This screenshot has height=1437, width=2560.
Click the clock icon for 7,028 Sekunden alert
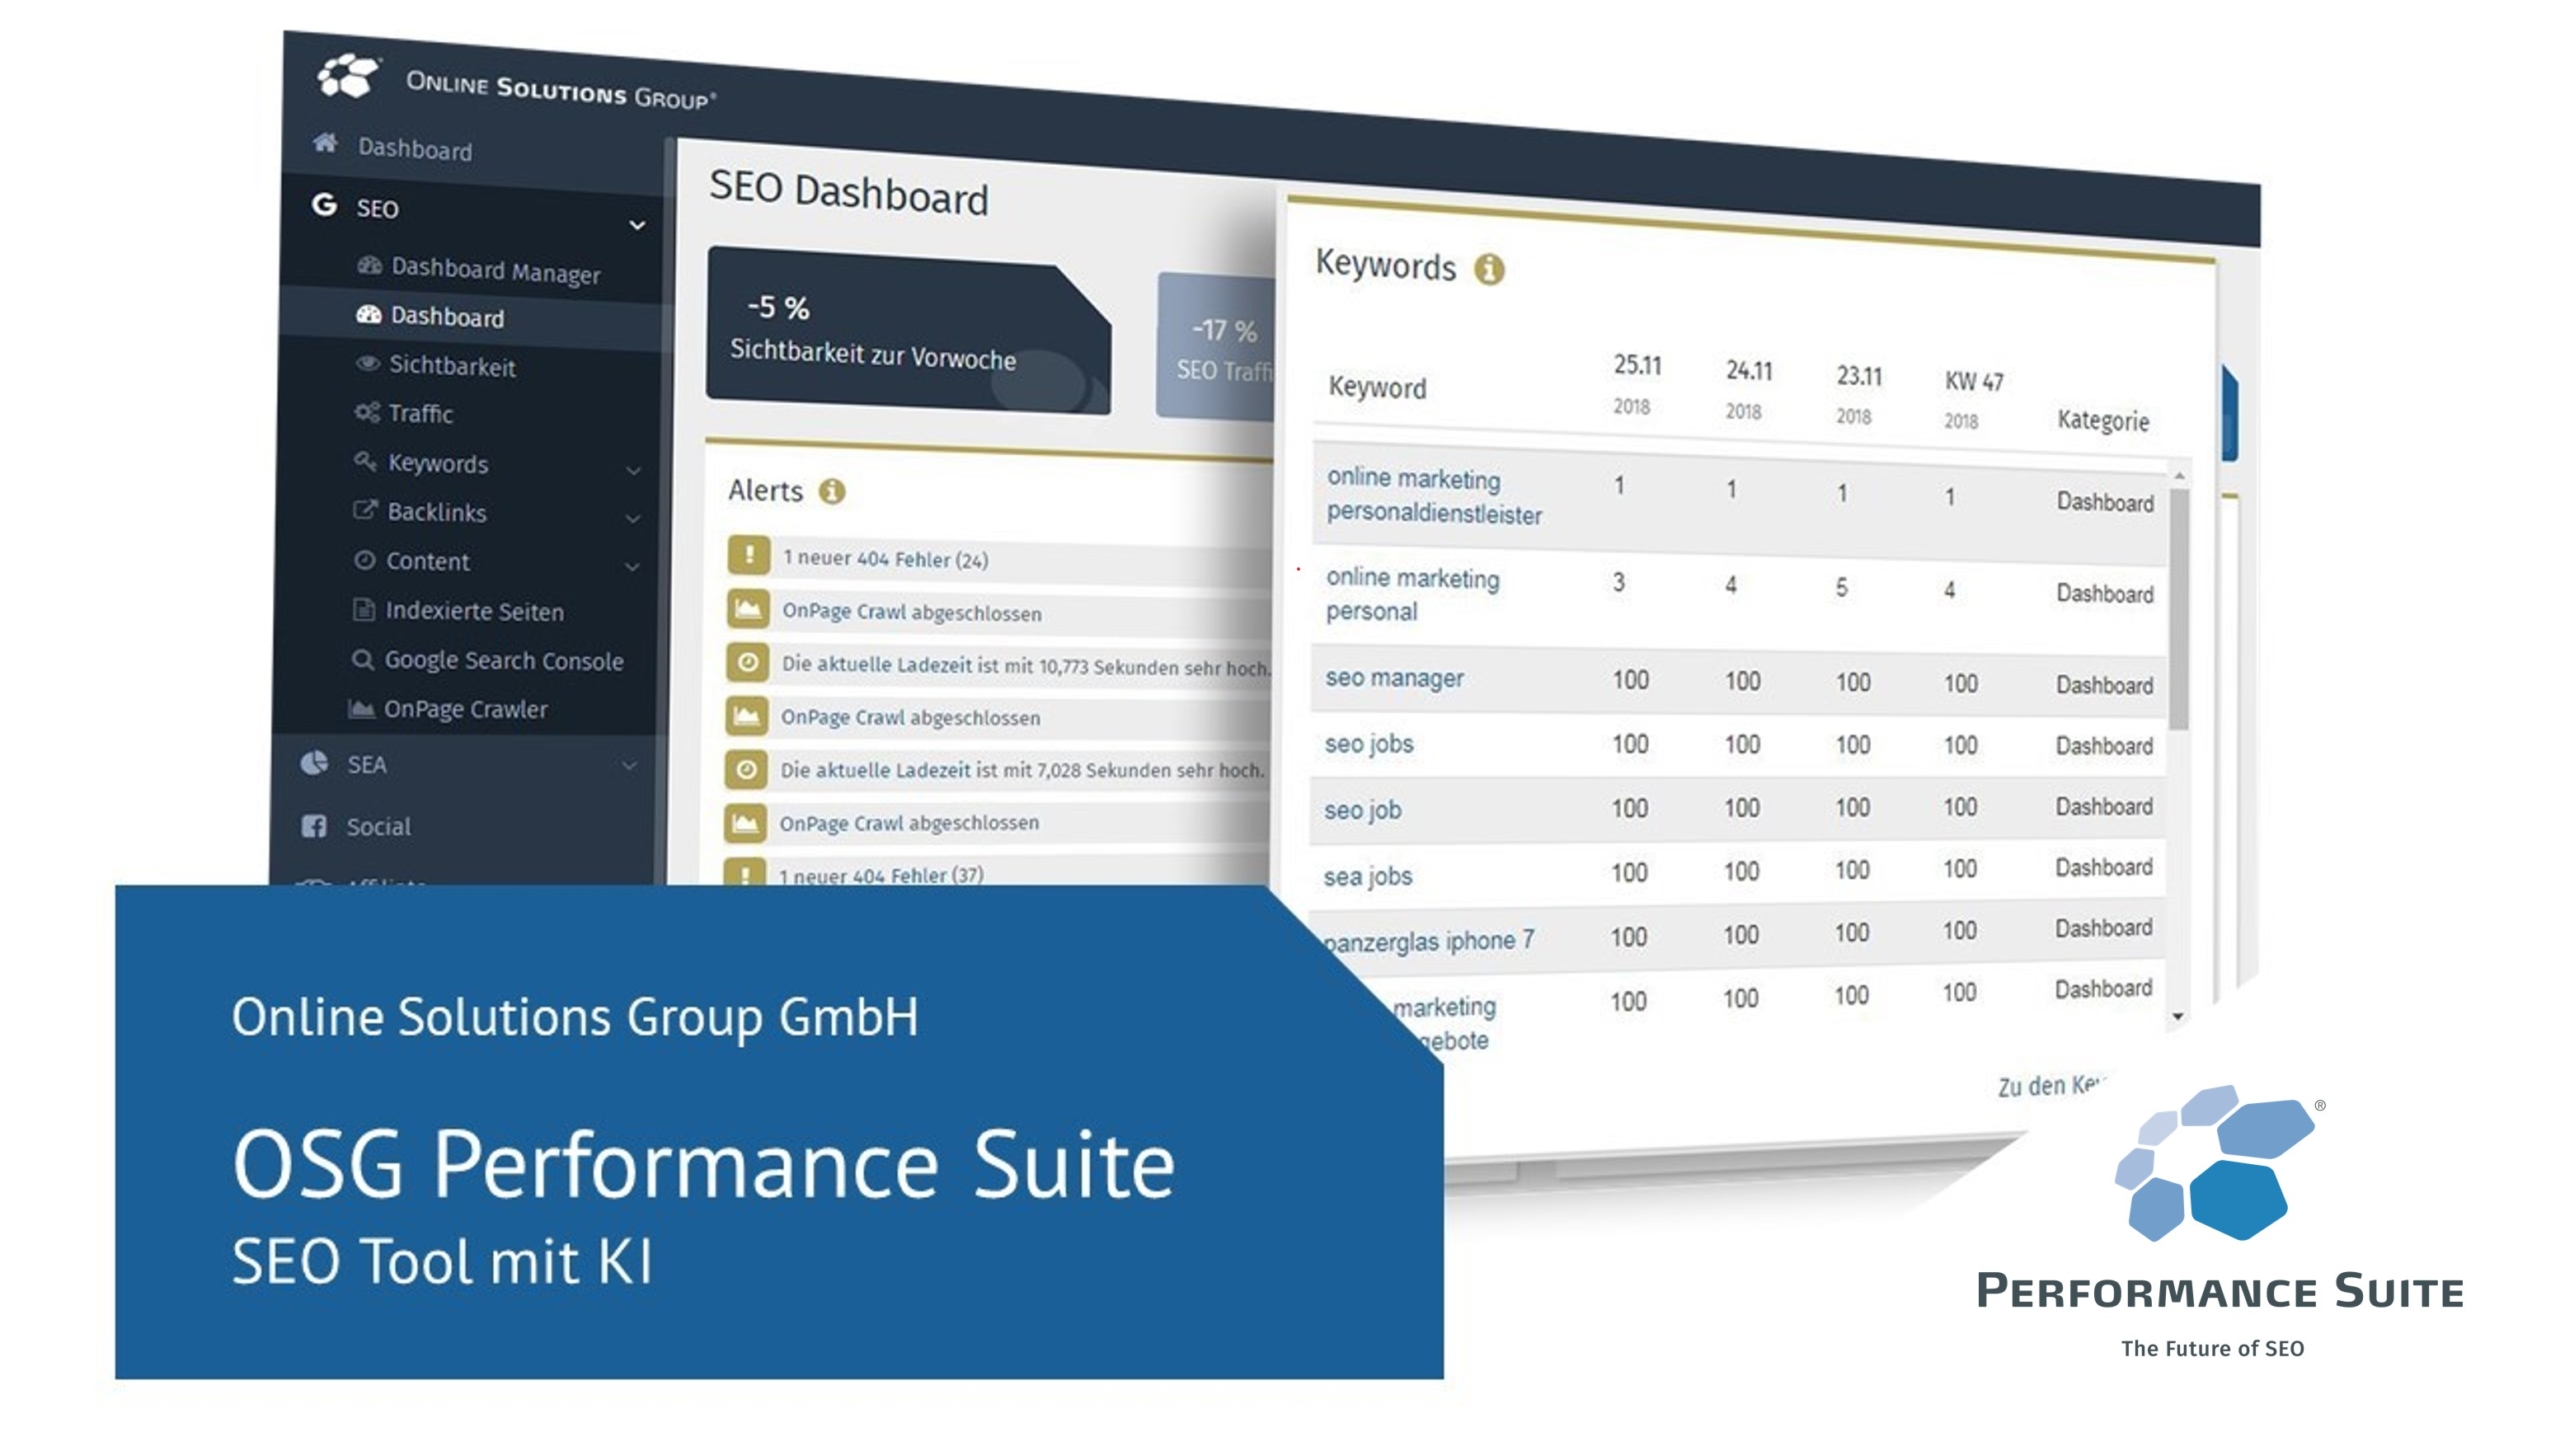pyautogui.click(x=746, y=769)
